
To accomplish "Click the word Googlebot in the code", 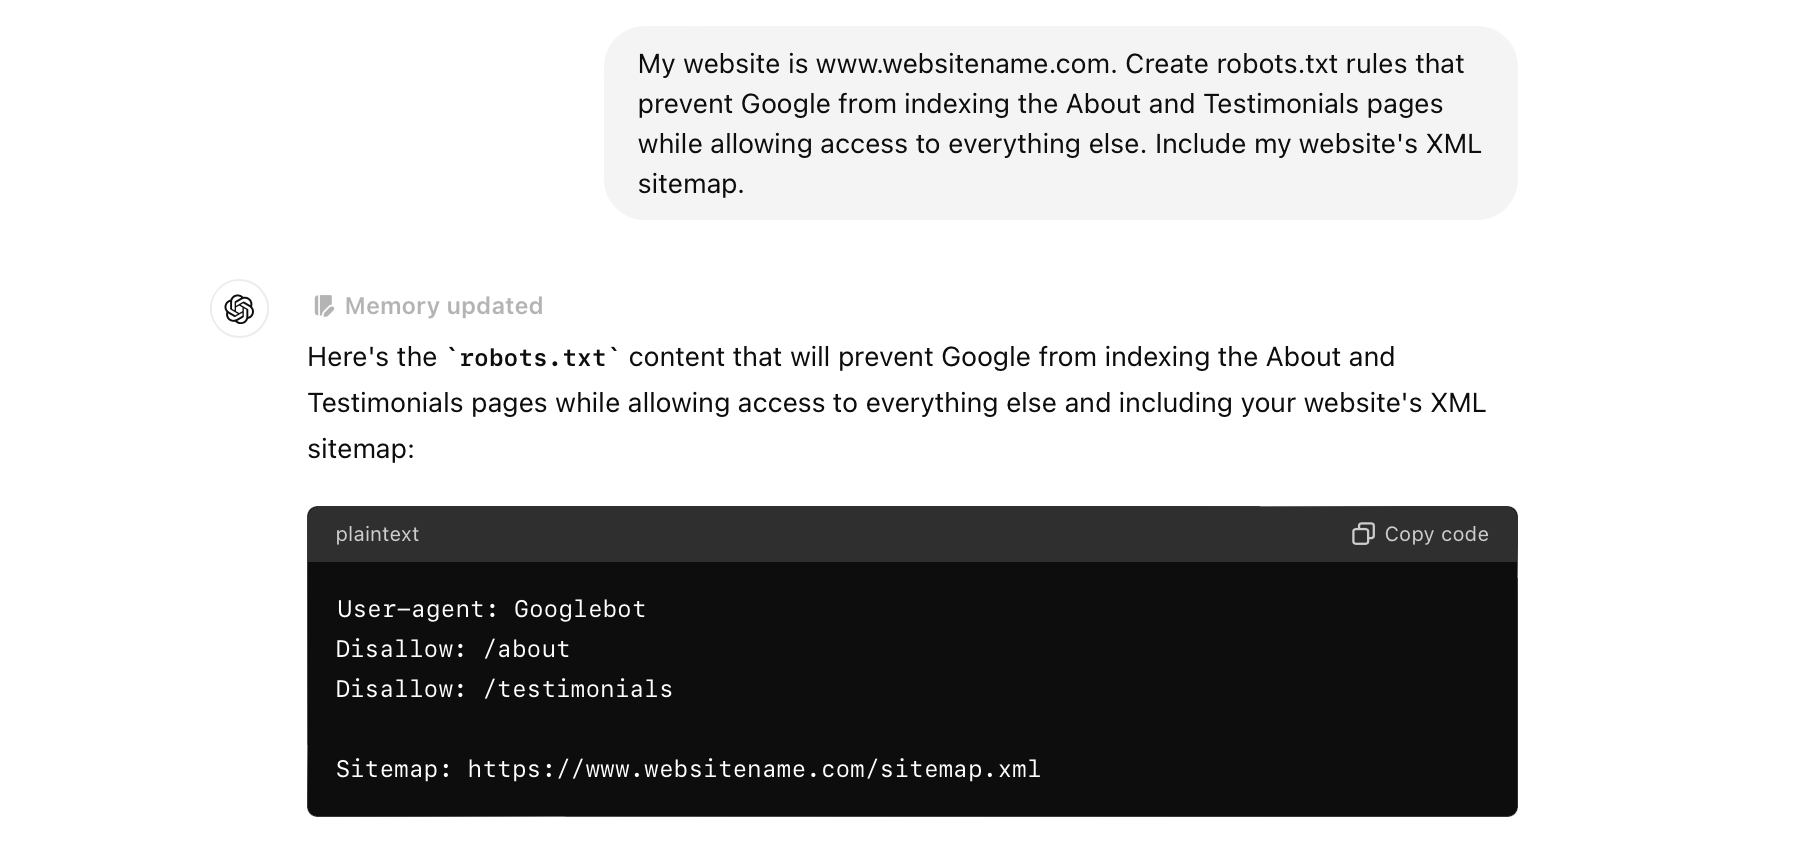I will (580, 609).
